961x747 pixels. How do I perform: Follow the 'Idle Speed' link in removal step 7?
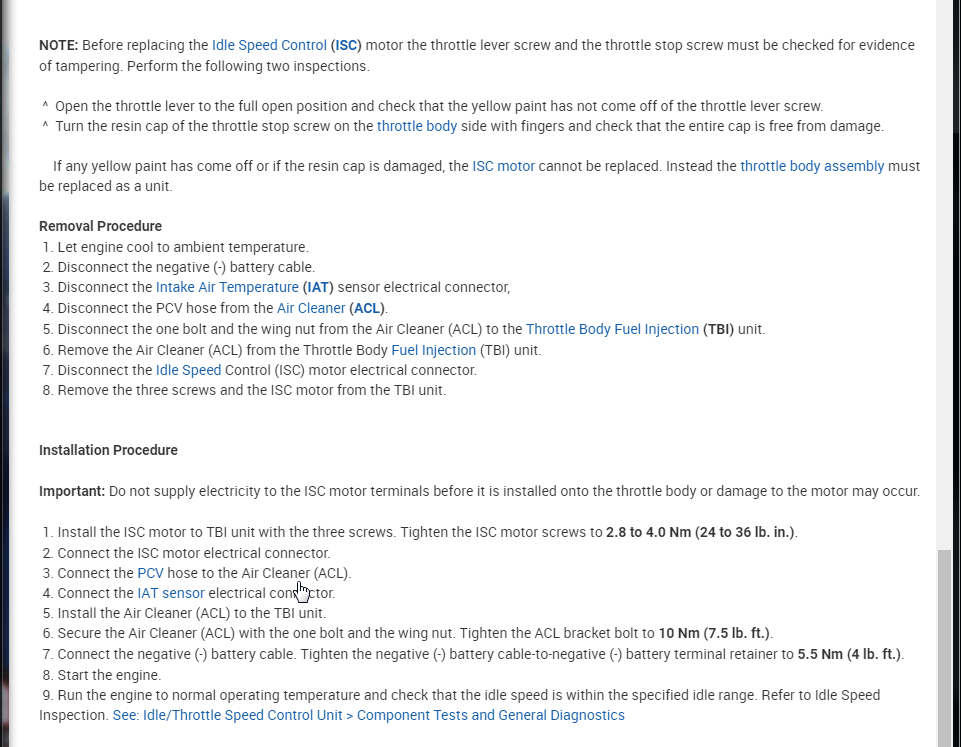click(x=188, y=370)
